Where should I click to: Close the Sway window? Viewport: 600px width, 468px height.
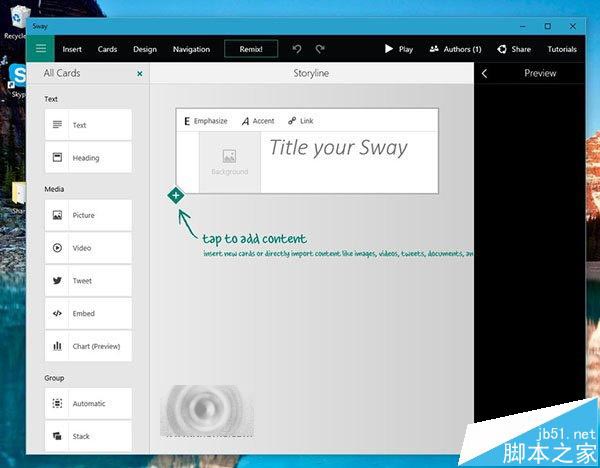click(572, 26)
